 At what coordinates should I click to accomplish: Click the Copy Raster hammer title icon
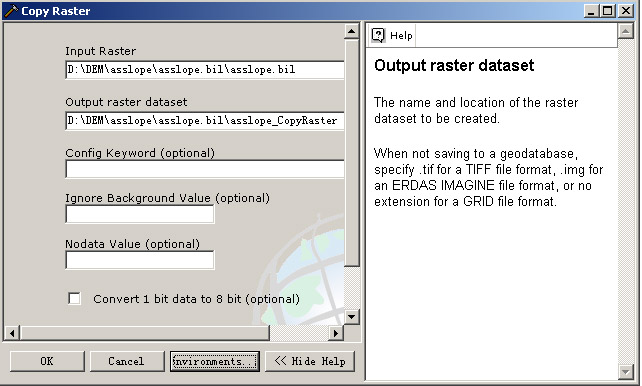click(x=11, y=11)
